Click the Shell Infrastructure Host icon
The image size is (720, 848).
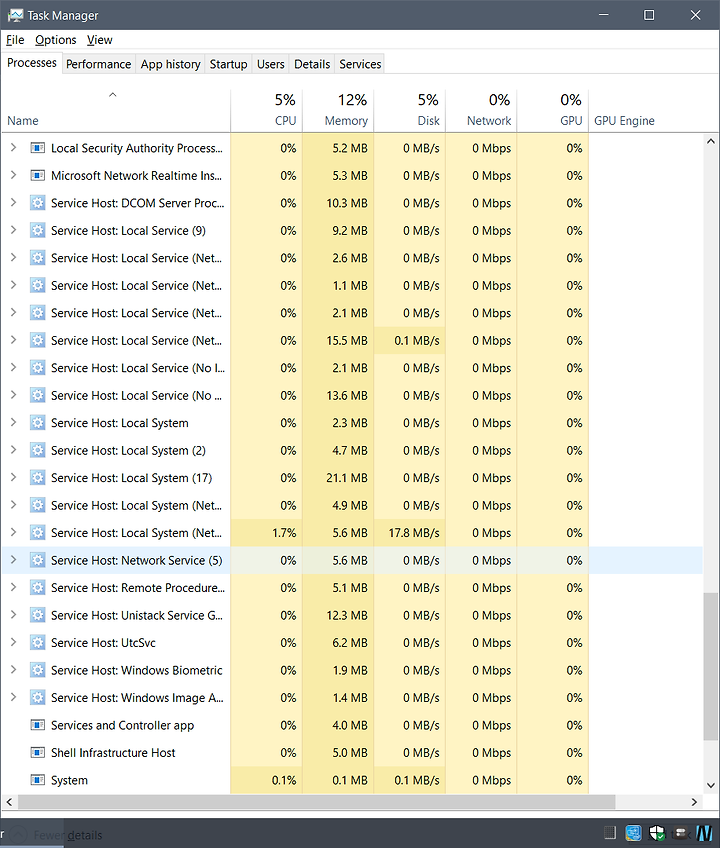(x=37, y=752)
